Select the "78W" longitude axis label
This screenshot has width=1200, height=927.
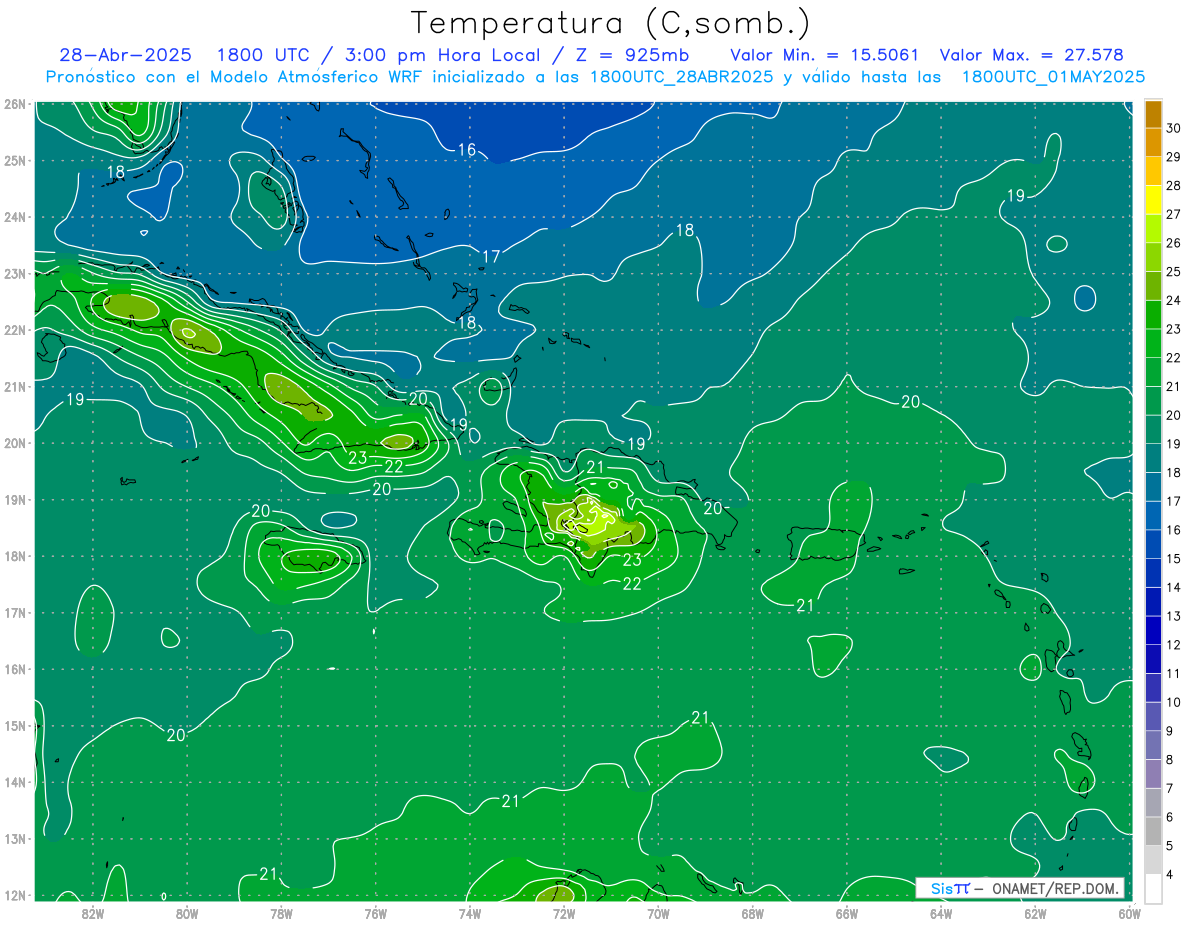(x=281, y=913)
